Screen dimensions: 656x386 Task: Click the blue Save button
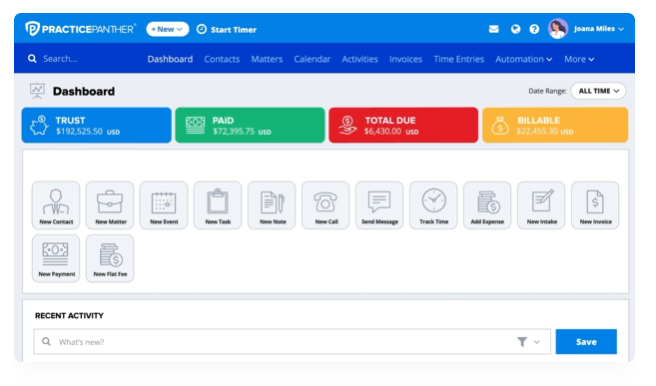586,342
